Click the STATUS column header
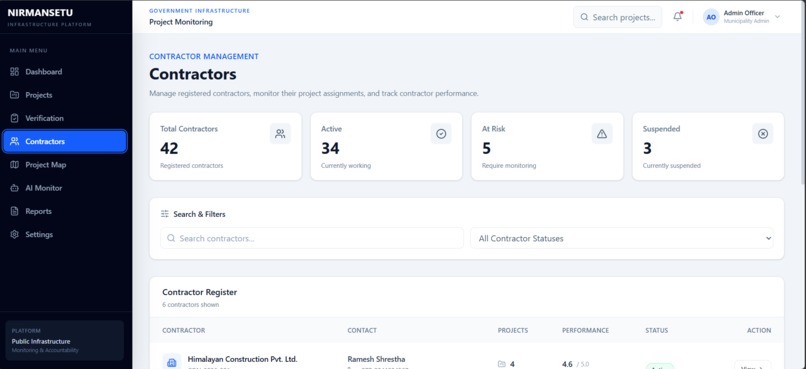The image size is (806, 369). click(x=656, y=330)
